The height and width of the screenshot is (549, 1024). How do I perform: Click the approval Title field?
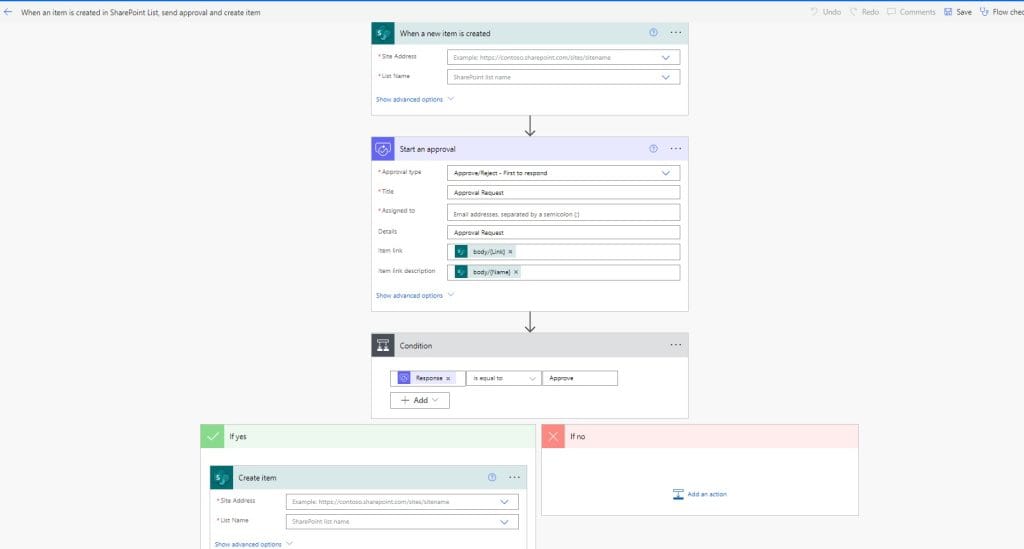tap(564, 193)
